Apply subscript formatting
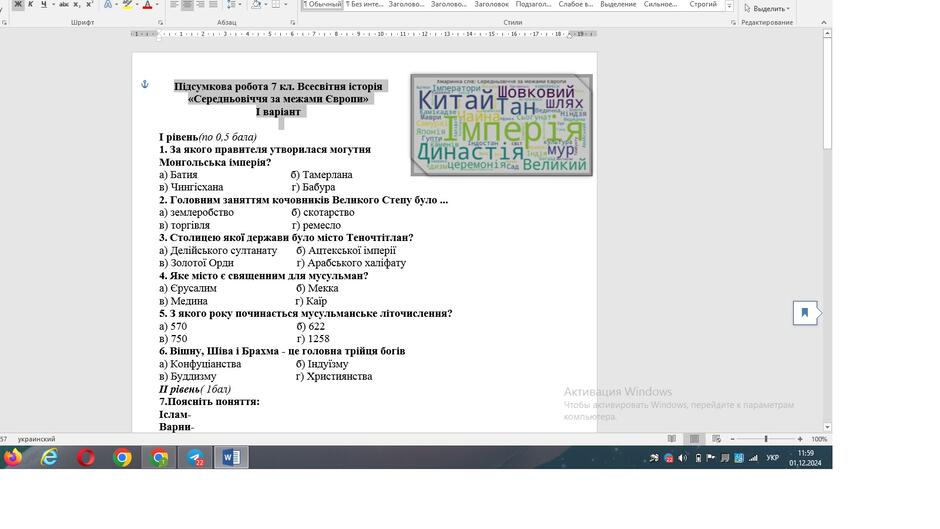940x529 pixels. 77,4
